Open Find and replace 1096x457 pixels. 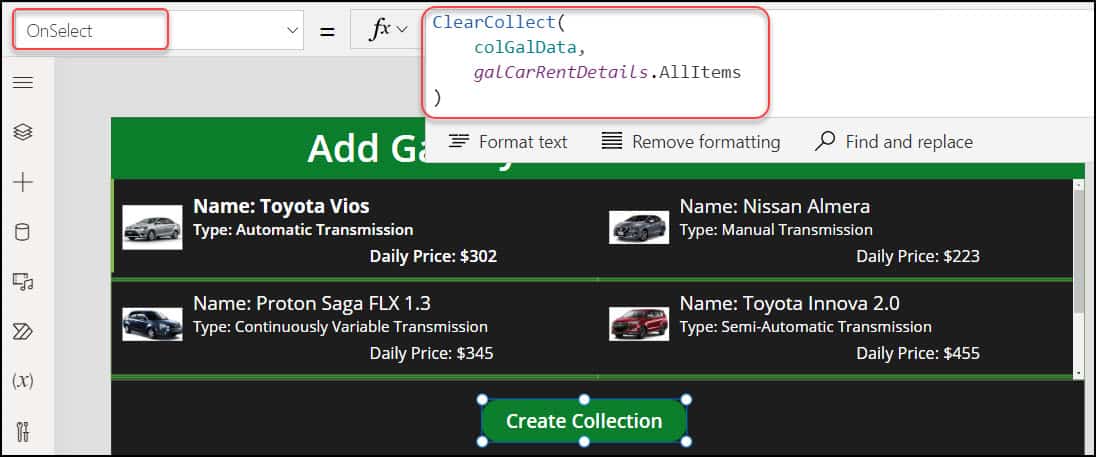pos(894,142)
